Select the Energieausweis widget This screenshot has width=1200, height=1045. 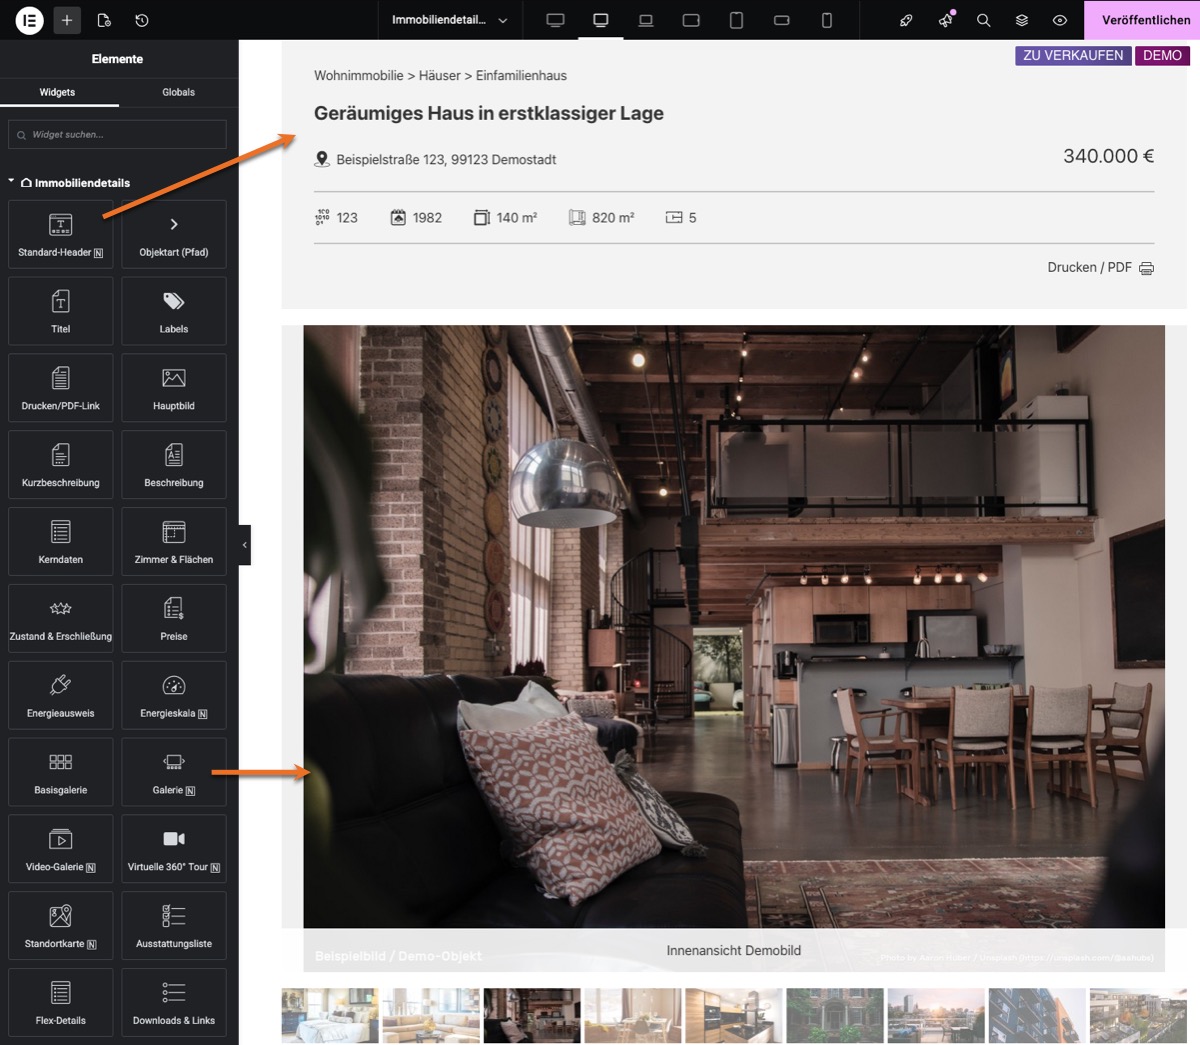[60, 694]
